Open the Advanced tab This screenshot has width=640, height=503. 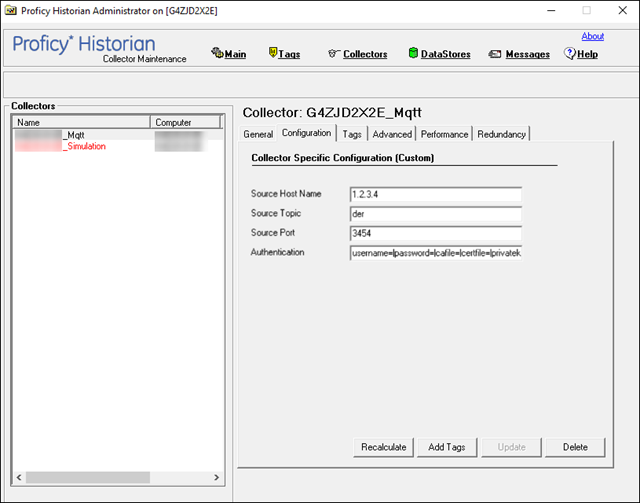(392, 134)
